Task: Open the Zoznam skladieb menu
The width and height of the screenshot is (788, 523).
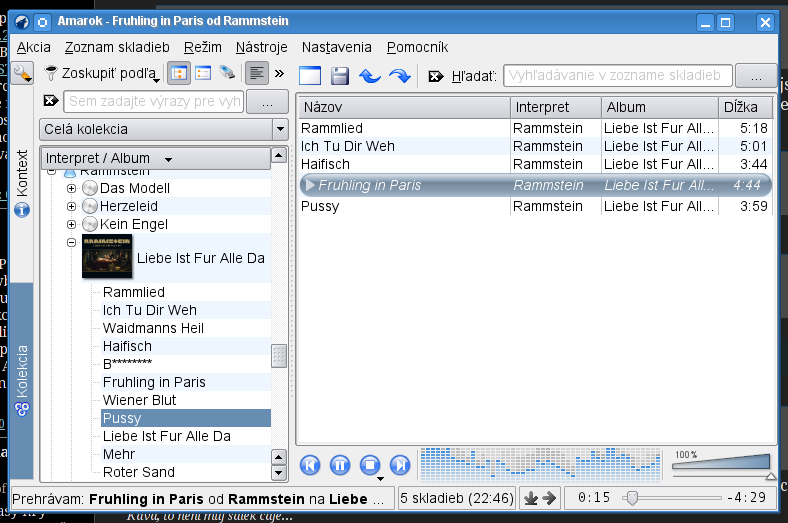Action: pos(117,47)
